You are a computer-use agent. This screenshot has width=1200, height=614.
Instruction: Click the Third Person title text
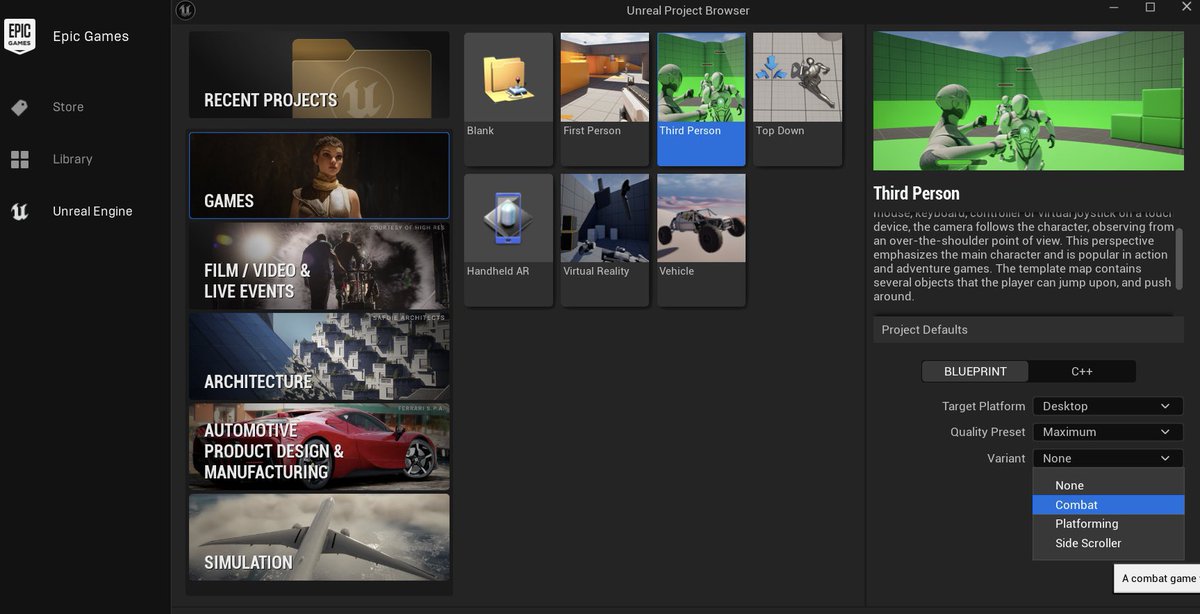point(916,193)
